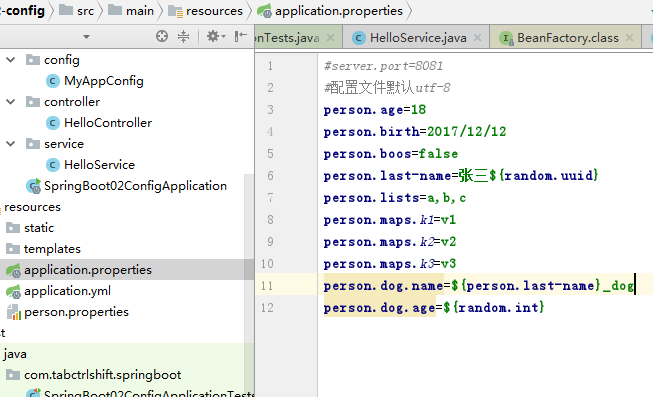Click line number 1 in the gutter
Screen dimensions: 653x397
click(270, 66)
